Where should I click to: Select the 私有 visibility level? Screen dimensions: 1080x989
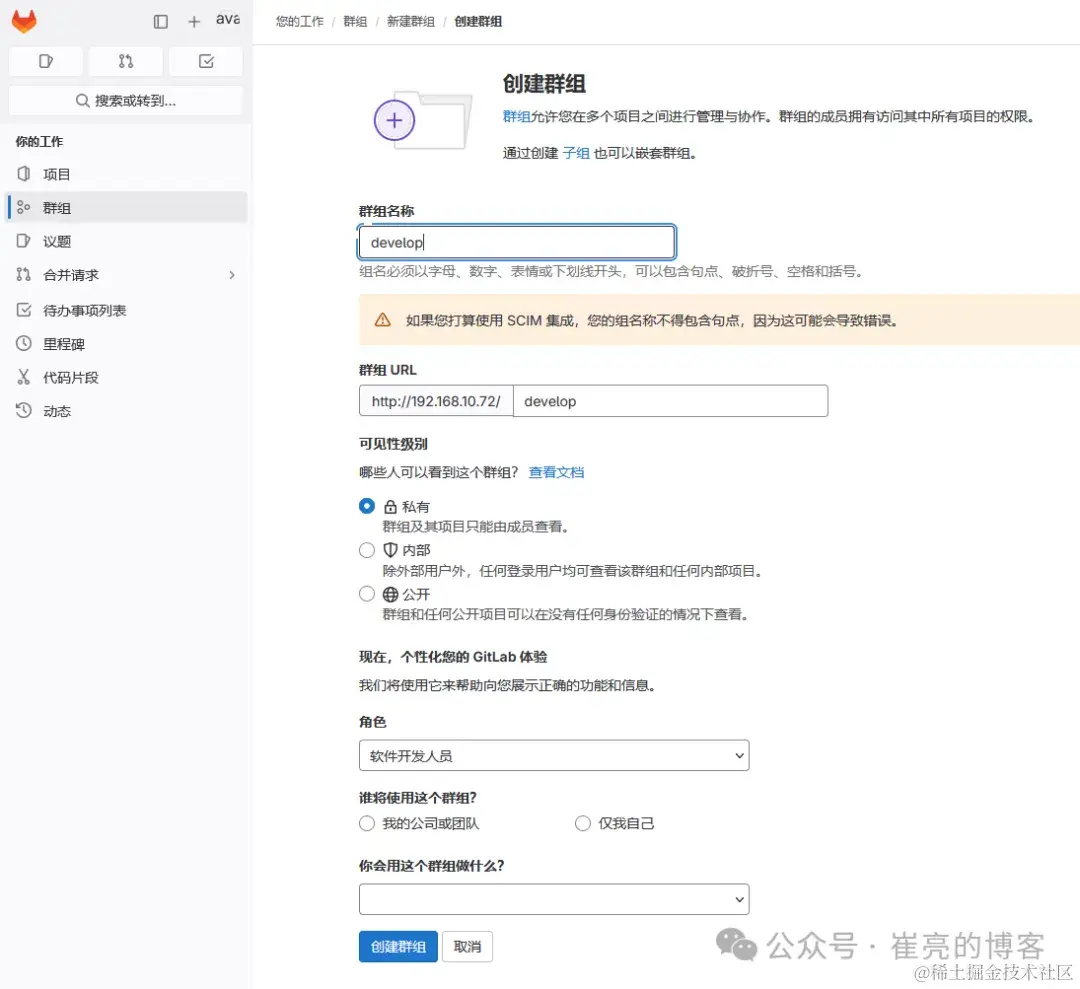pos(367,506)
